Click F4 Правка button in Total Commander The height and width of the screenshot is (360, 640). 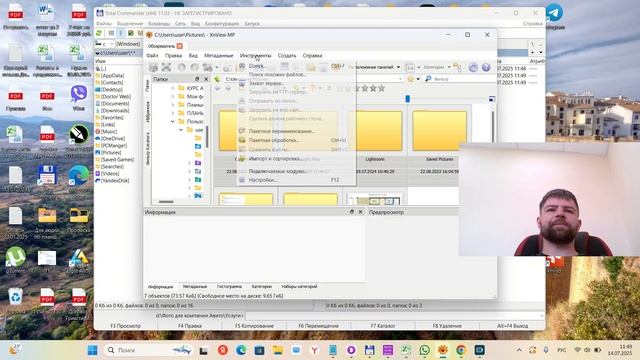[190, 326]
